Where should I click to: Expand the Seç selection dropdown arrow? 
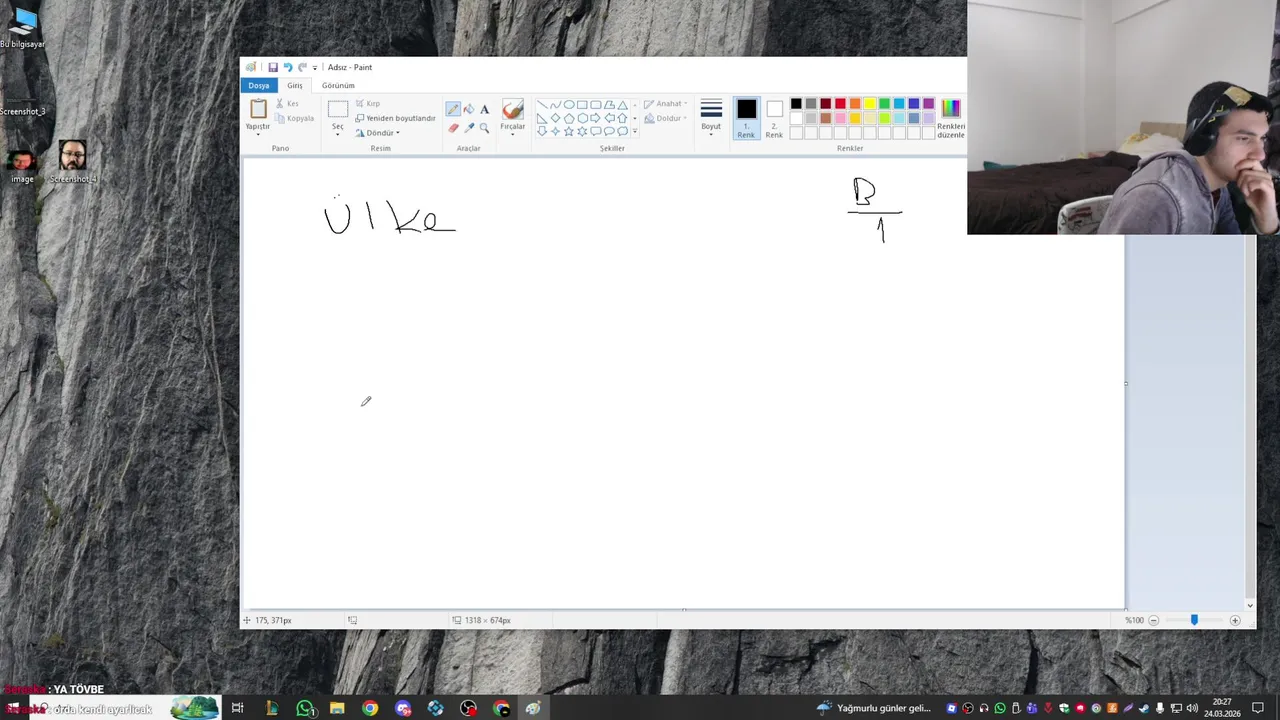click(338, 134)
